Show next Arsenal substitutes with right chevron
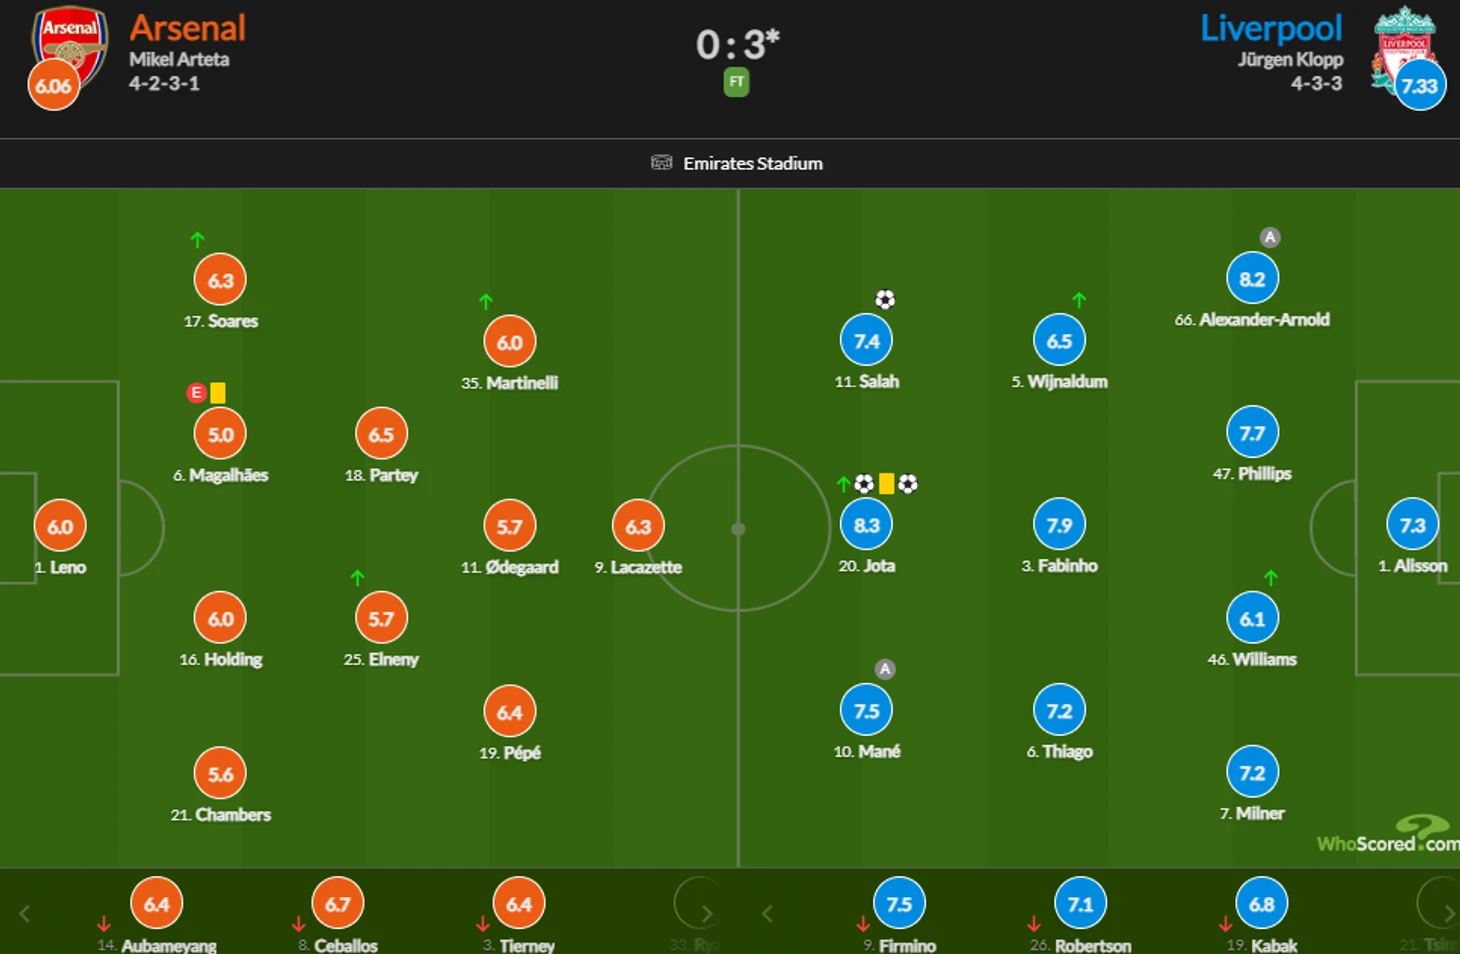1460x954 pixels. click(x=707, y=913)
